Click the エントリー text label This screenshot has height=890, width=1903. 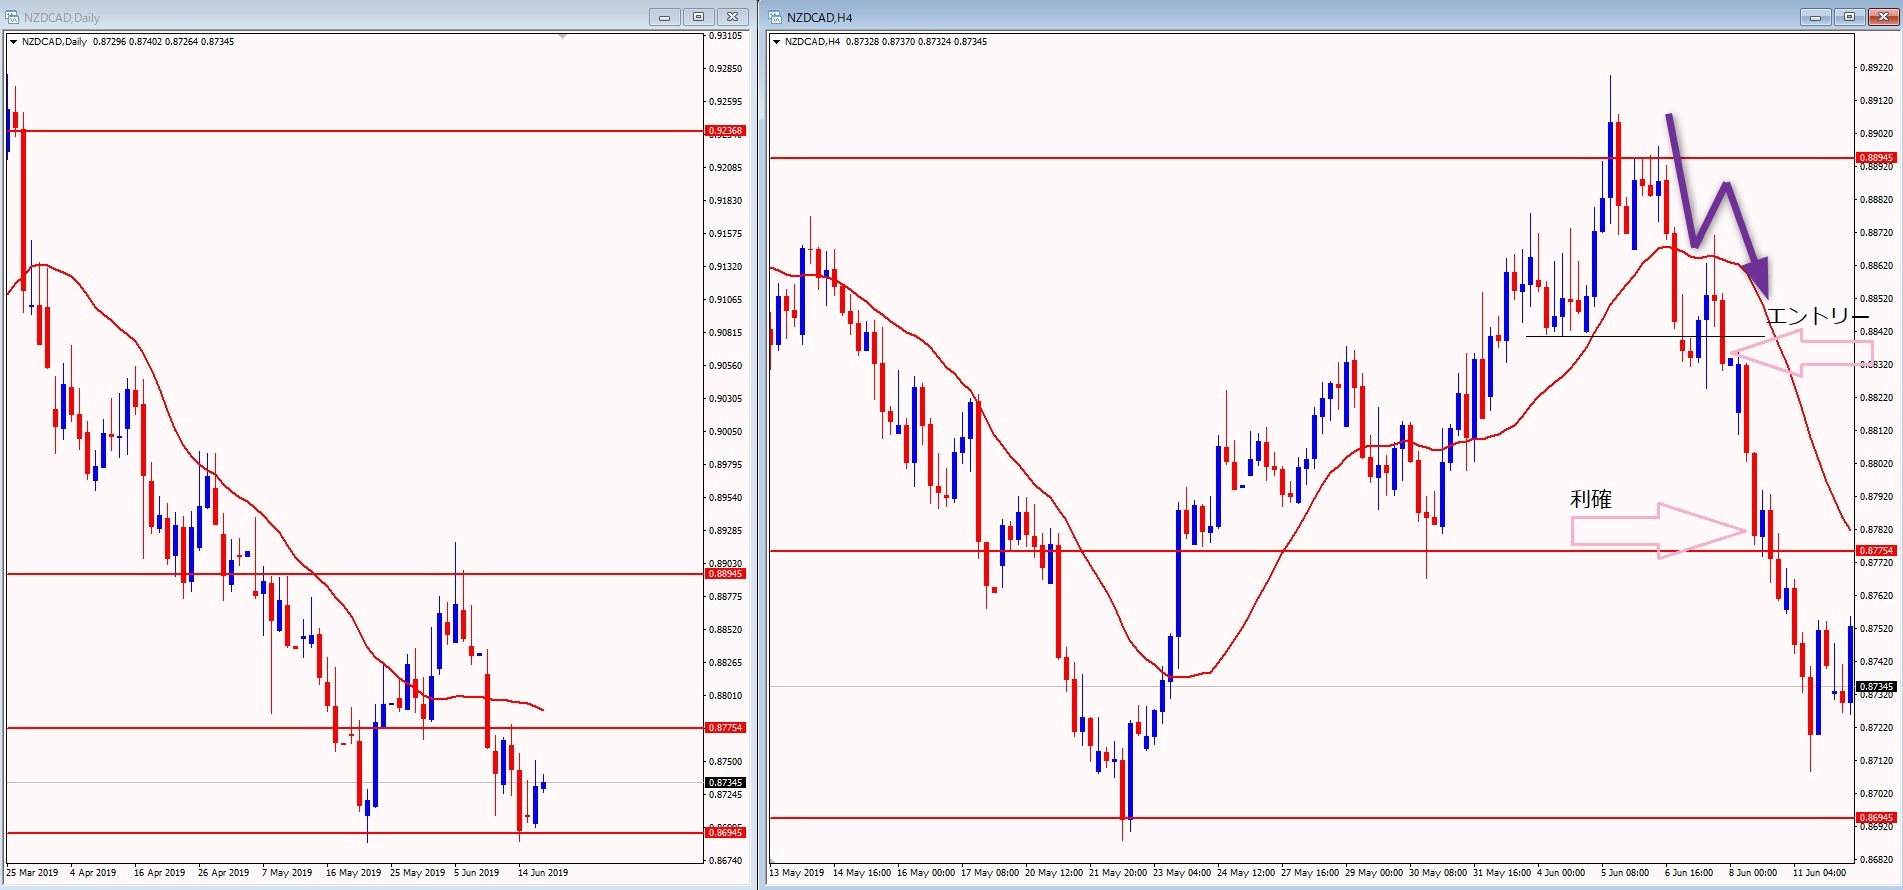pos(1816,317)
